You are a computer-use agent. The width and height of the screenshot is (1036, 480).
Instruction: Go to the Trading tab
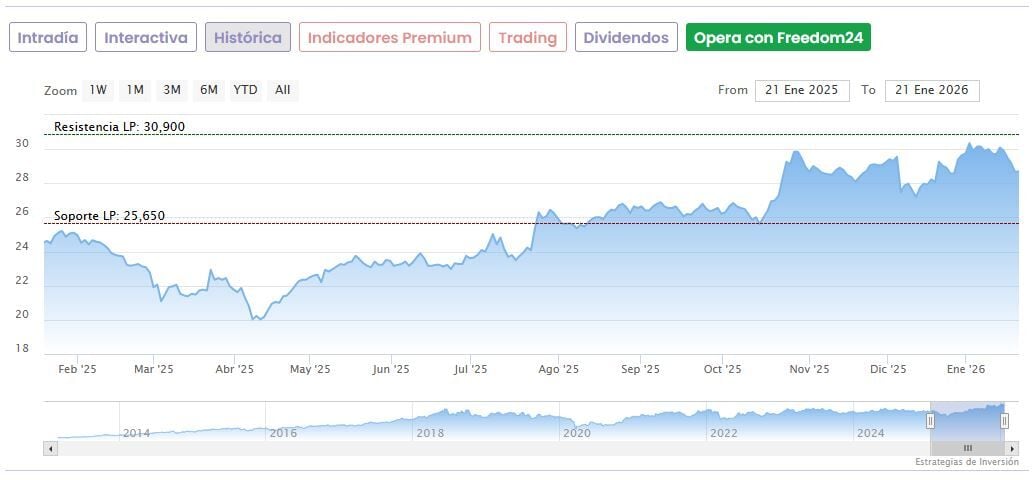[x=528, y=38]
